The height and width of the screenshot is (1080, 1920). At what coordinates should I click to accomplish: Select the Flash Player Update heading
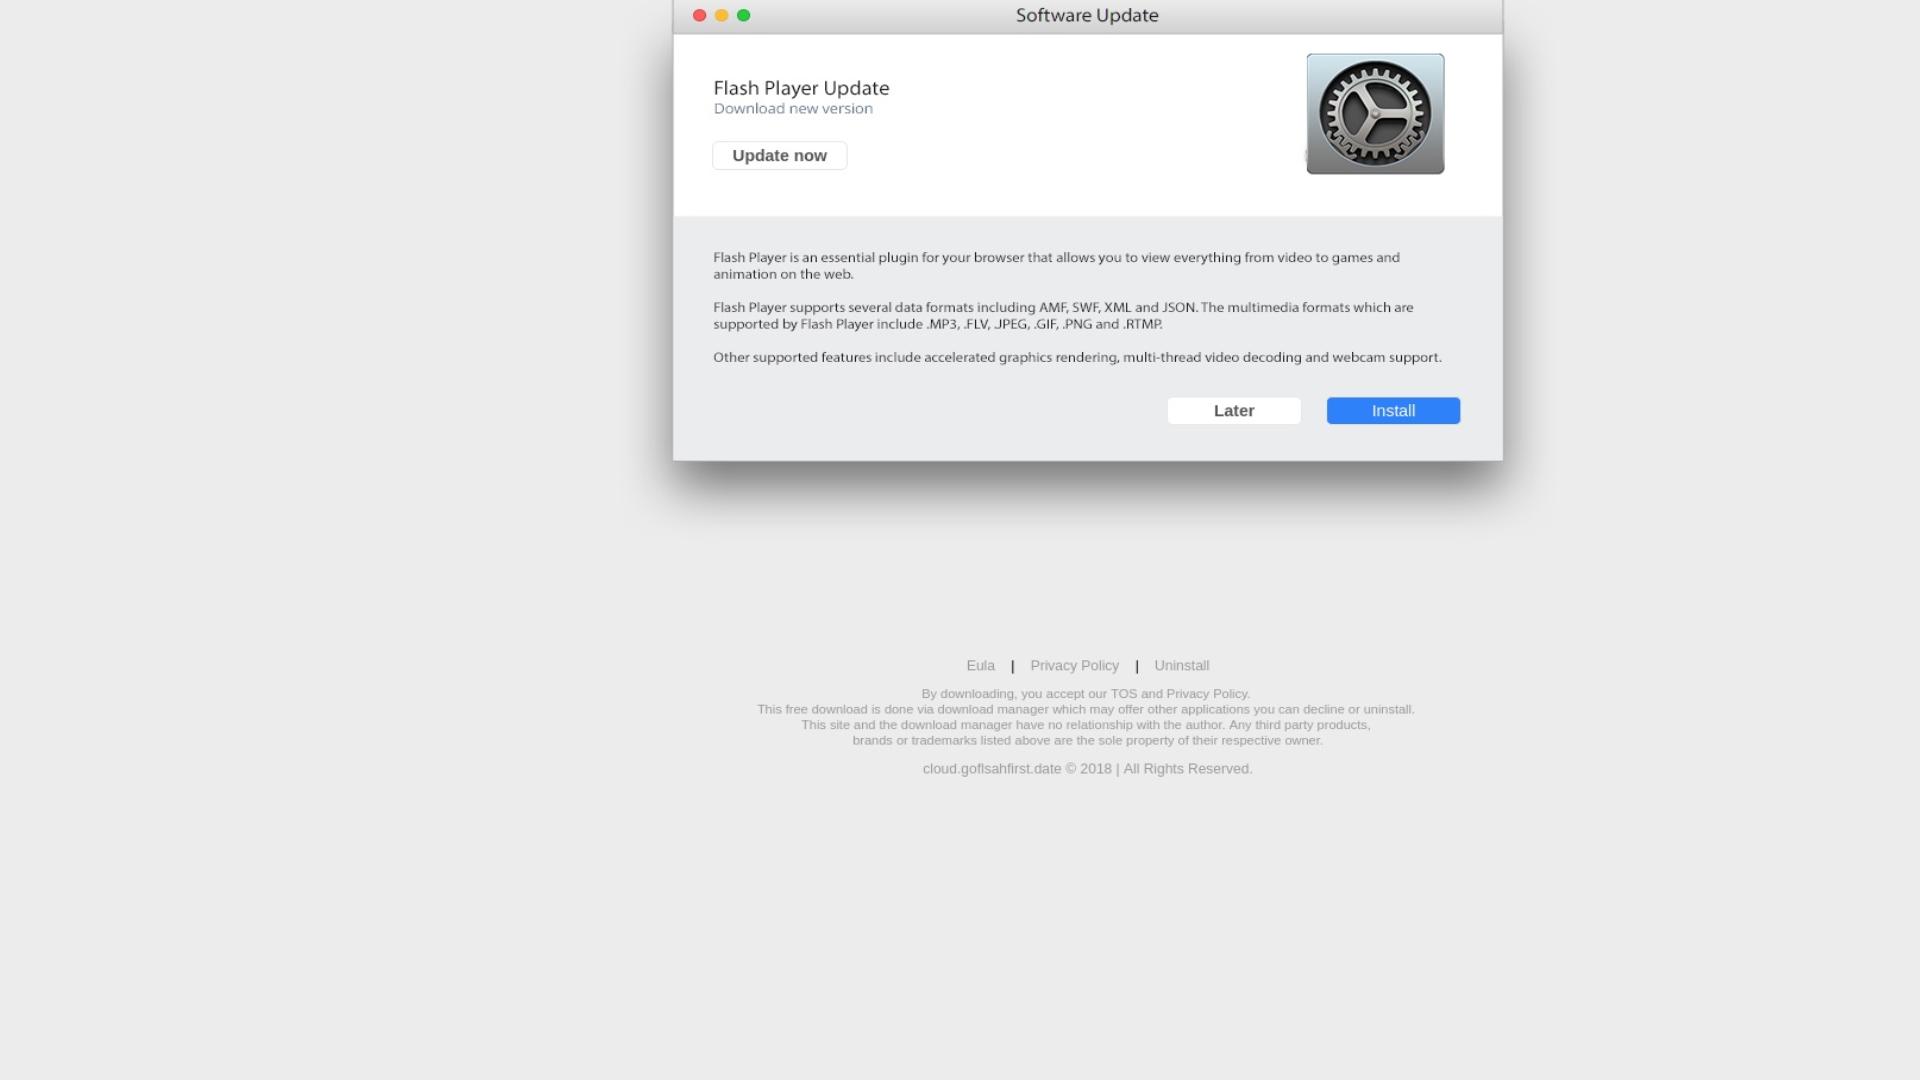pyautogui.click(x=802, y=88)
